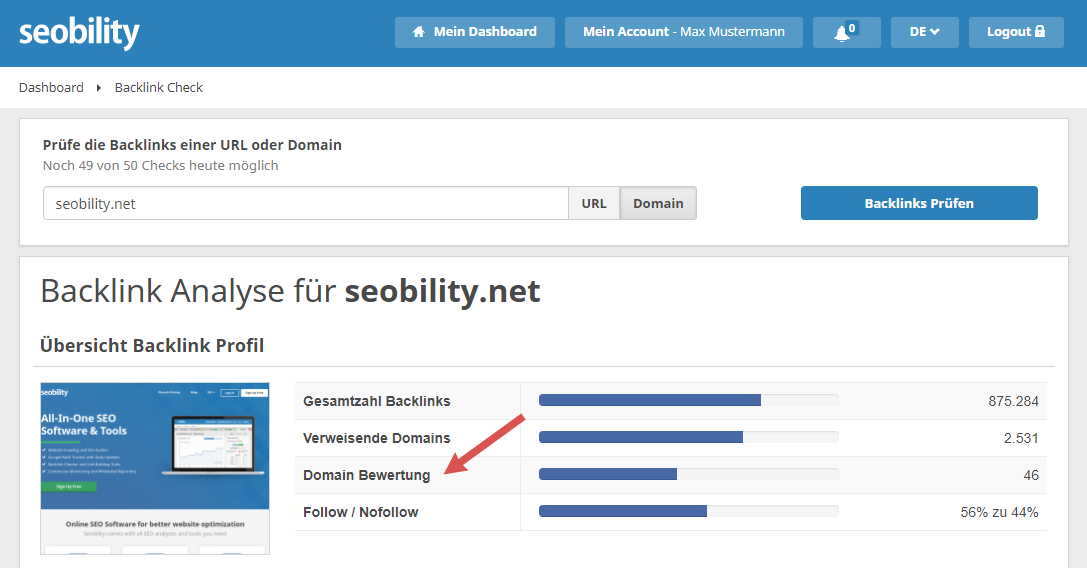Click the breadcrumb separator arrow icon
Image resolution: width=1087 pixels, height=568 pixels.
pos(98,87)
